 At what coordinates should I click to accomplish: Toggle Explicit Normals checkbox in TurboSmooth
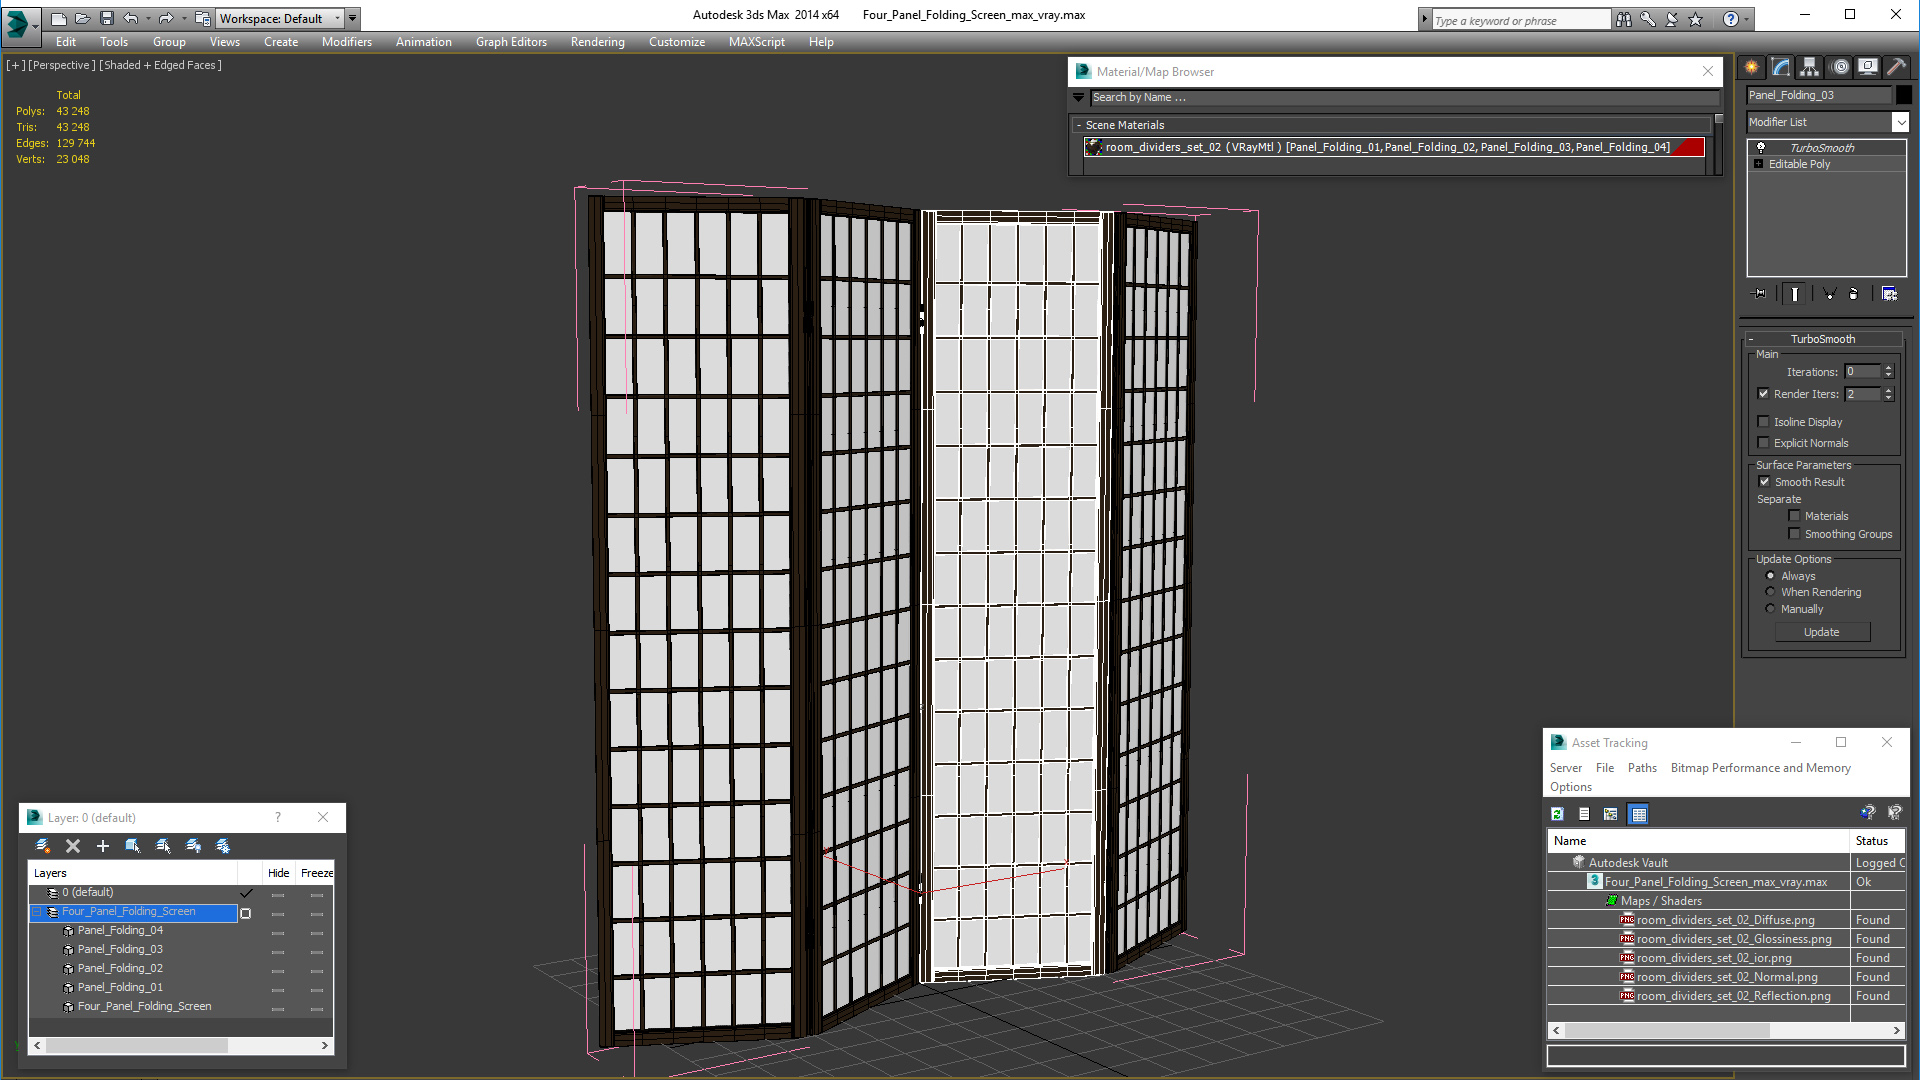pyautogui.click(x=1764, y=442)
